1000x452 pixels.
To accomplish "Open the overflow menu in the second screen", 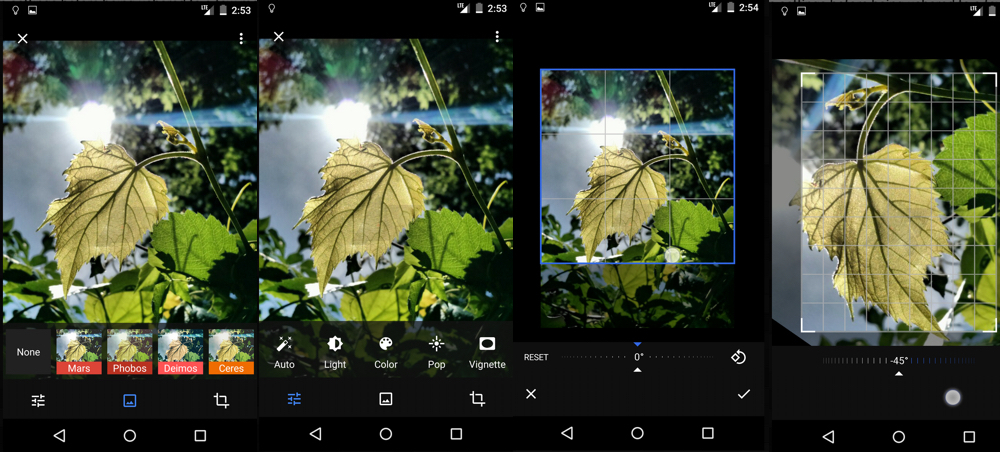I will click(497, 37).
